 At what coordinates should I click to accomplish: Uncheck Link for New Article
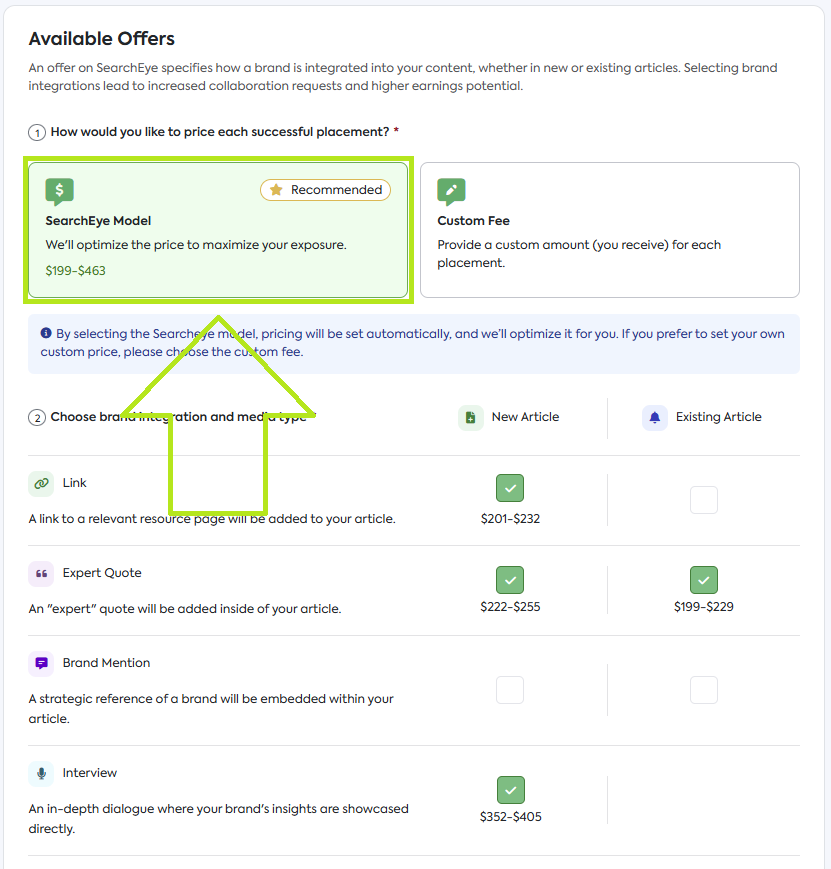510,488
